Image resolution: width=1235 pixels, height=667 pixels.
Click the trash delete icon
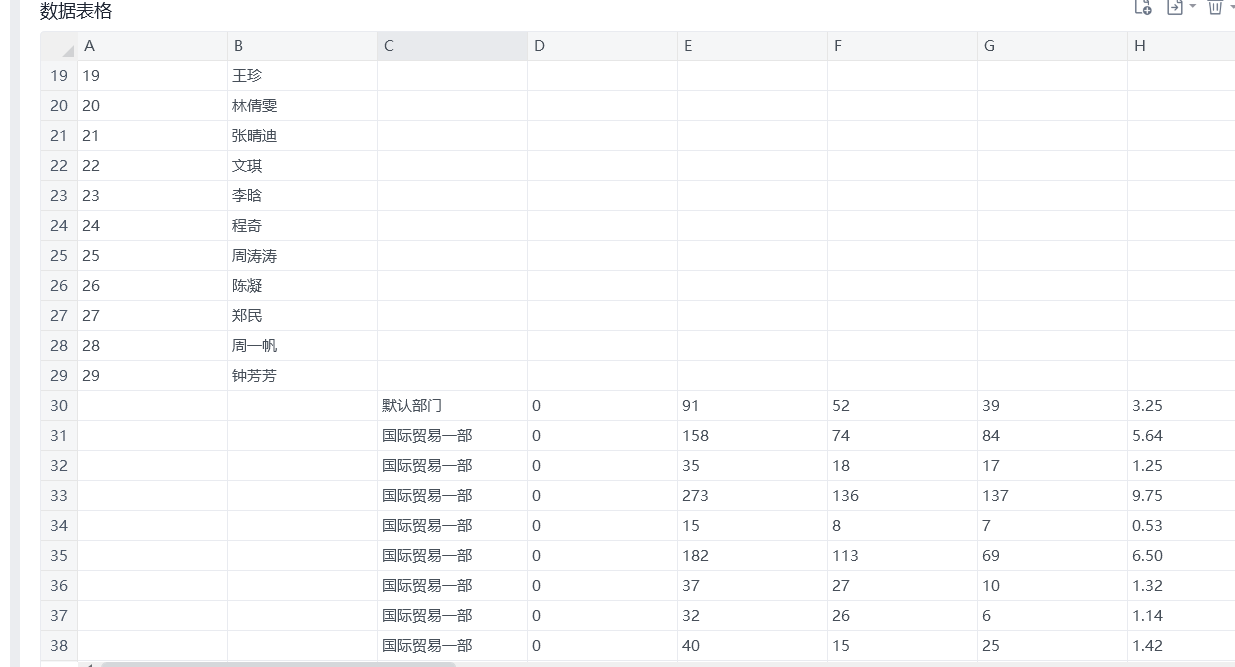pos(1215,7)
